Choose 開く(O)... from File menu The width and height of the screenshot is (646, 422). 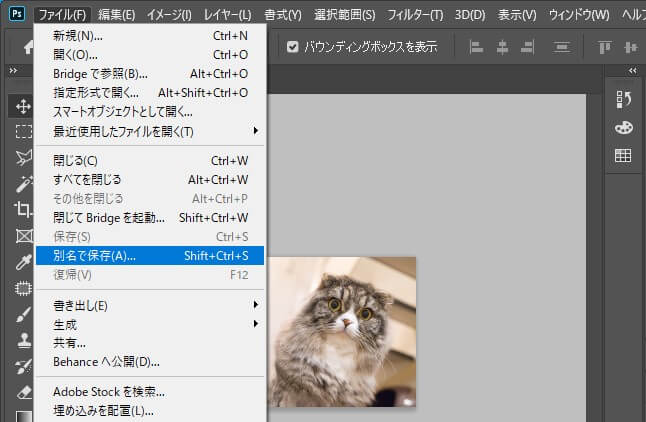150,55
